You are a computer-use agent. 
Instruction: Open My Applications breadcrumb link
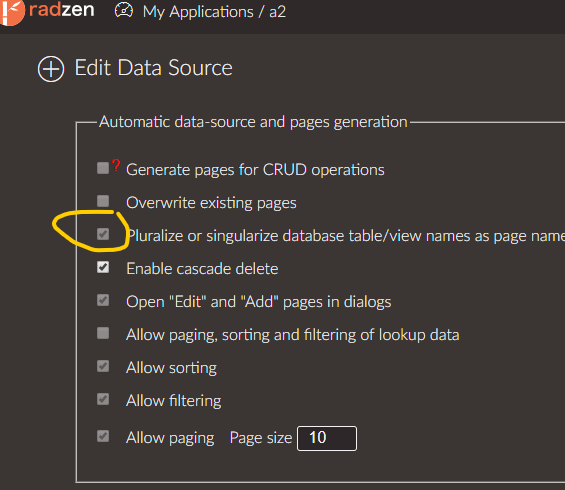[198, 12]
